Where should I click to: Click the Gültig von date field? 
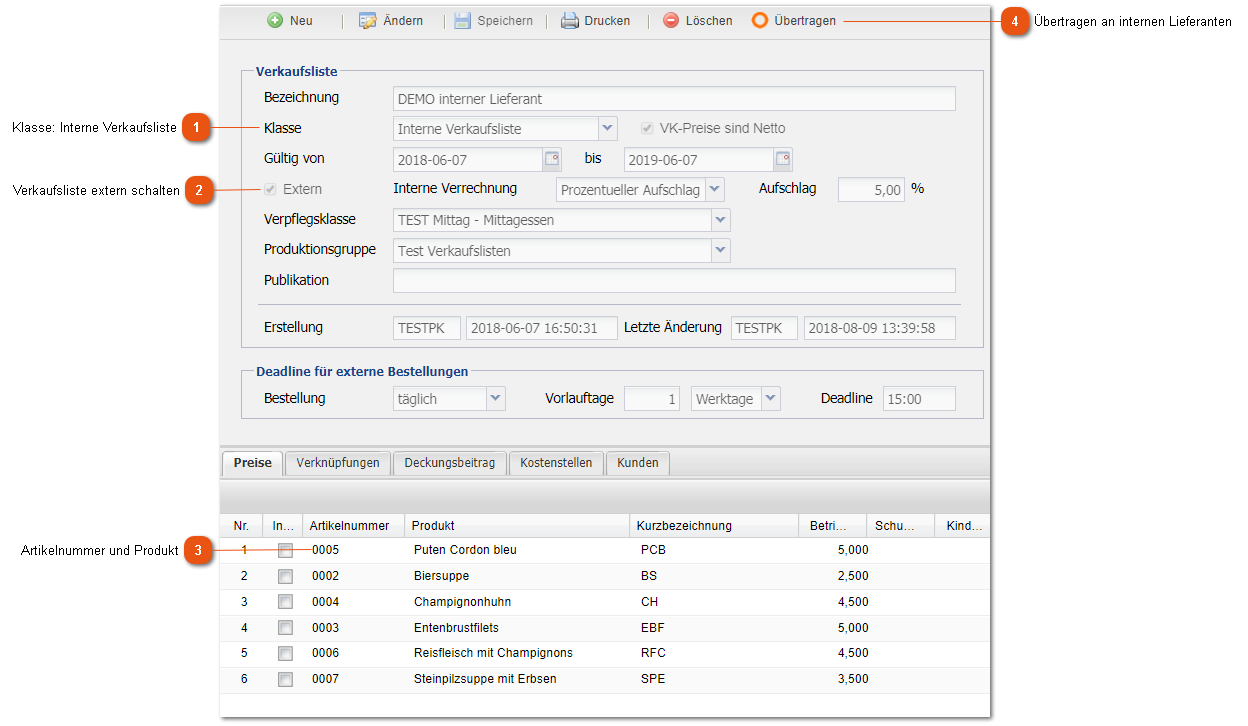click(468, 159)
